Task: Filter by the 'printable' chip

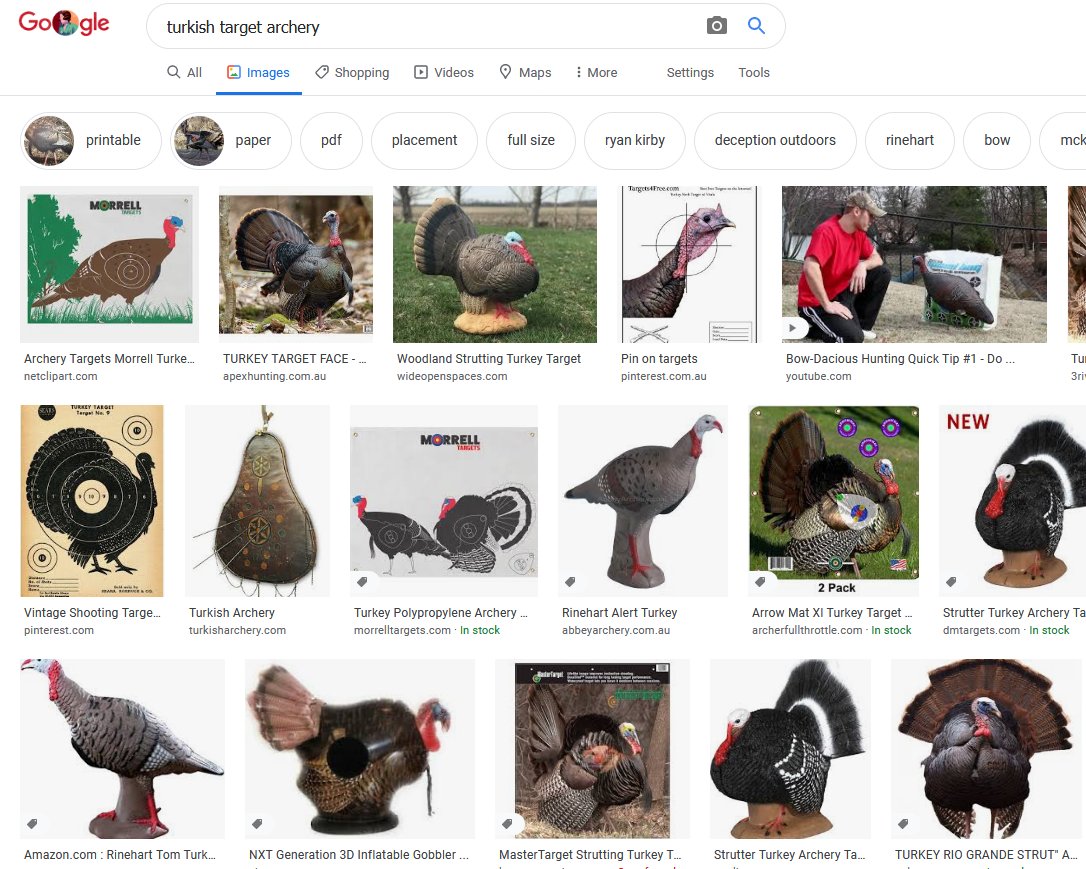Action: [x=91, y=141]
